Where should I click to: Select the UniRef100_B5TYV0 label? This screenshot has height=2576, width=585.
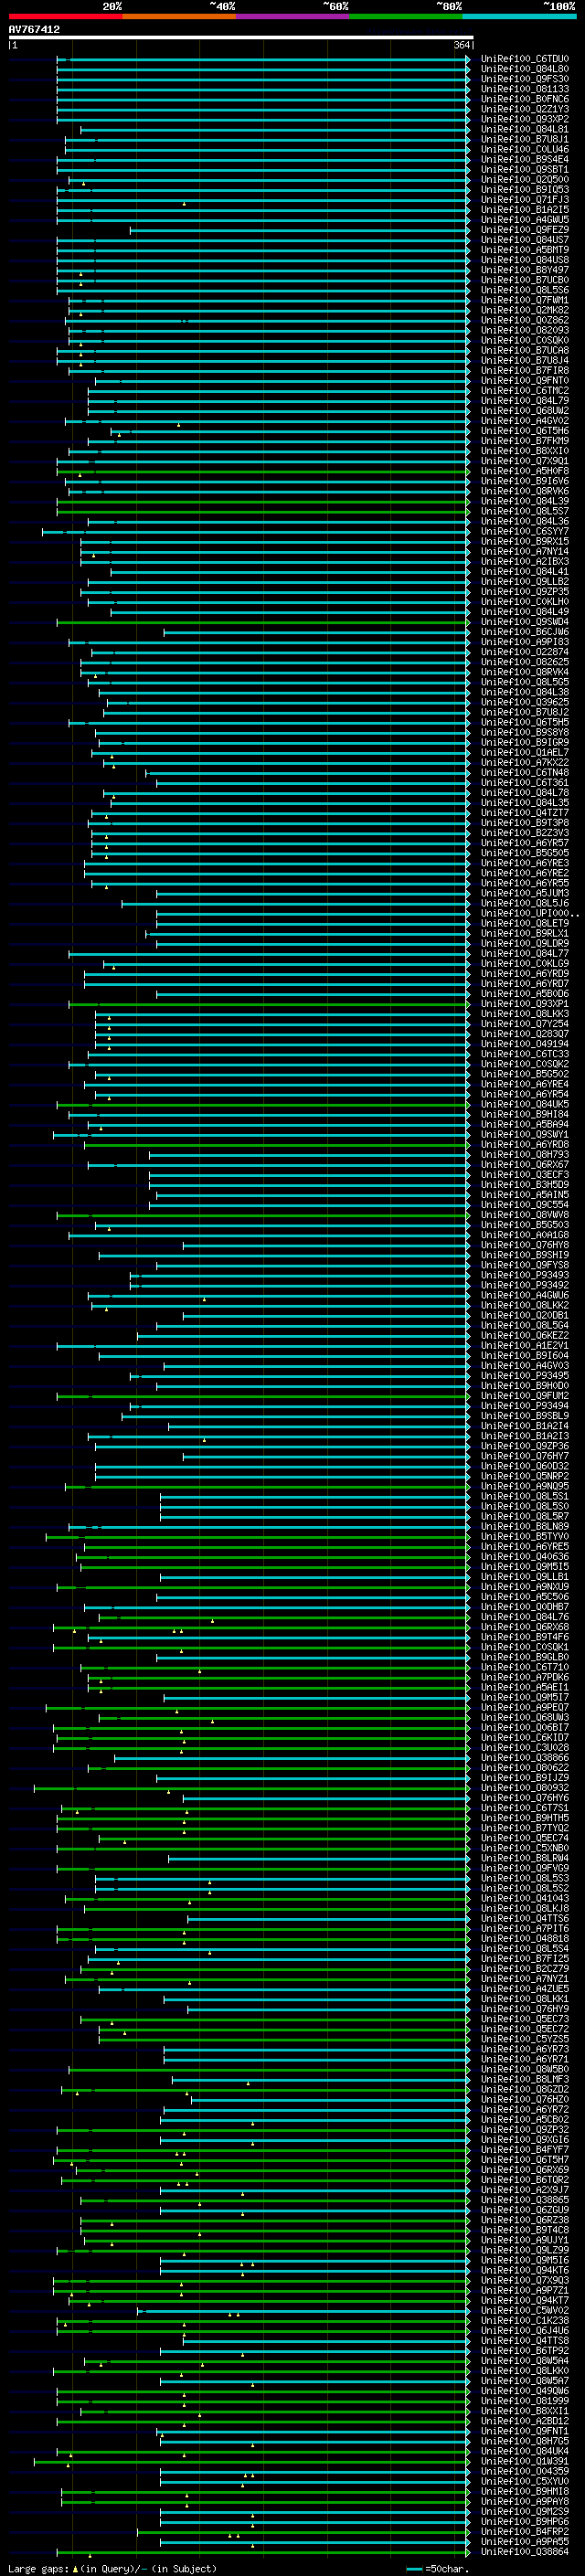point(525,1537)
